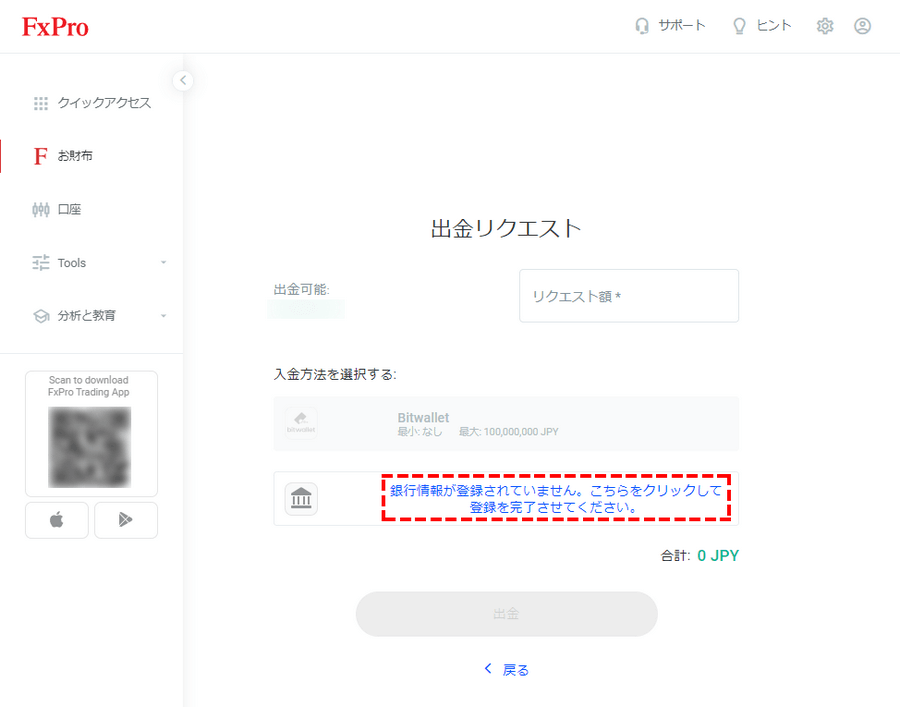Collapse the sidebar with arrow button

click(x=183, y=80)
